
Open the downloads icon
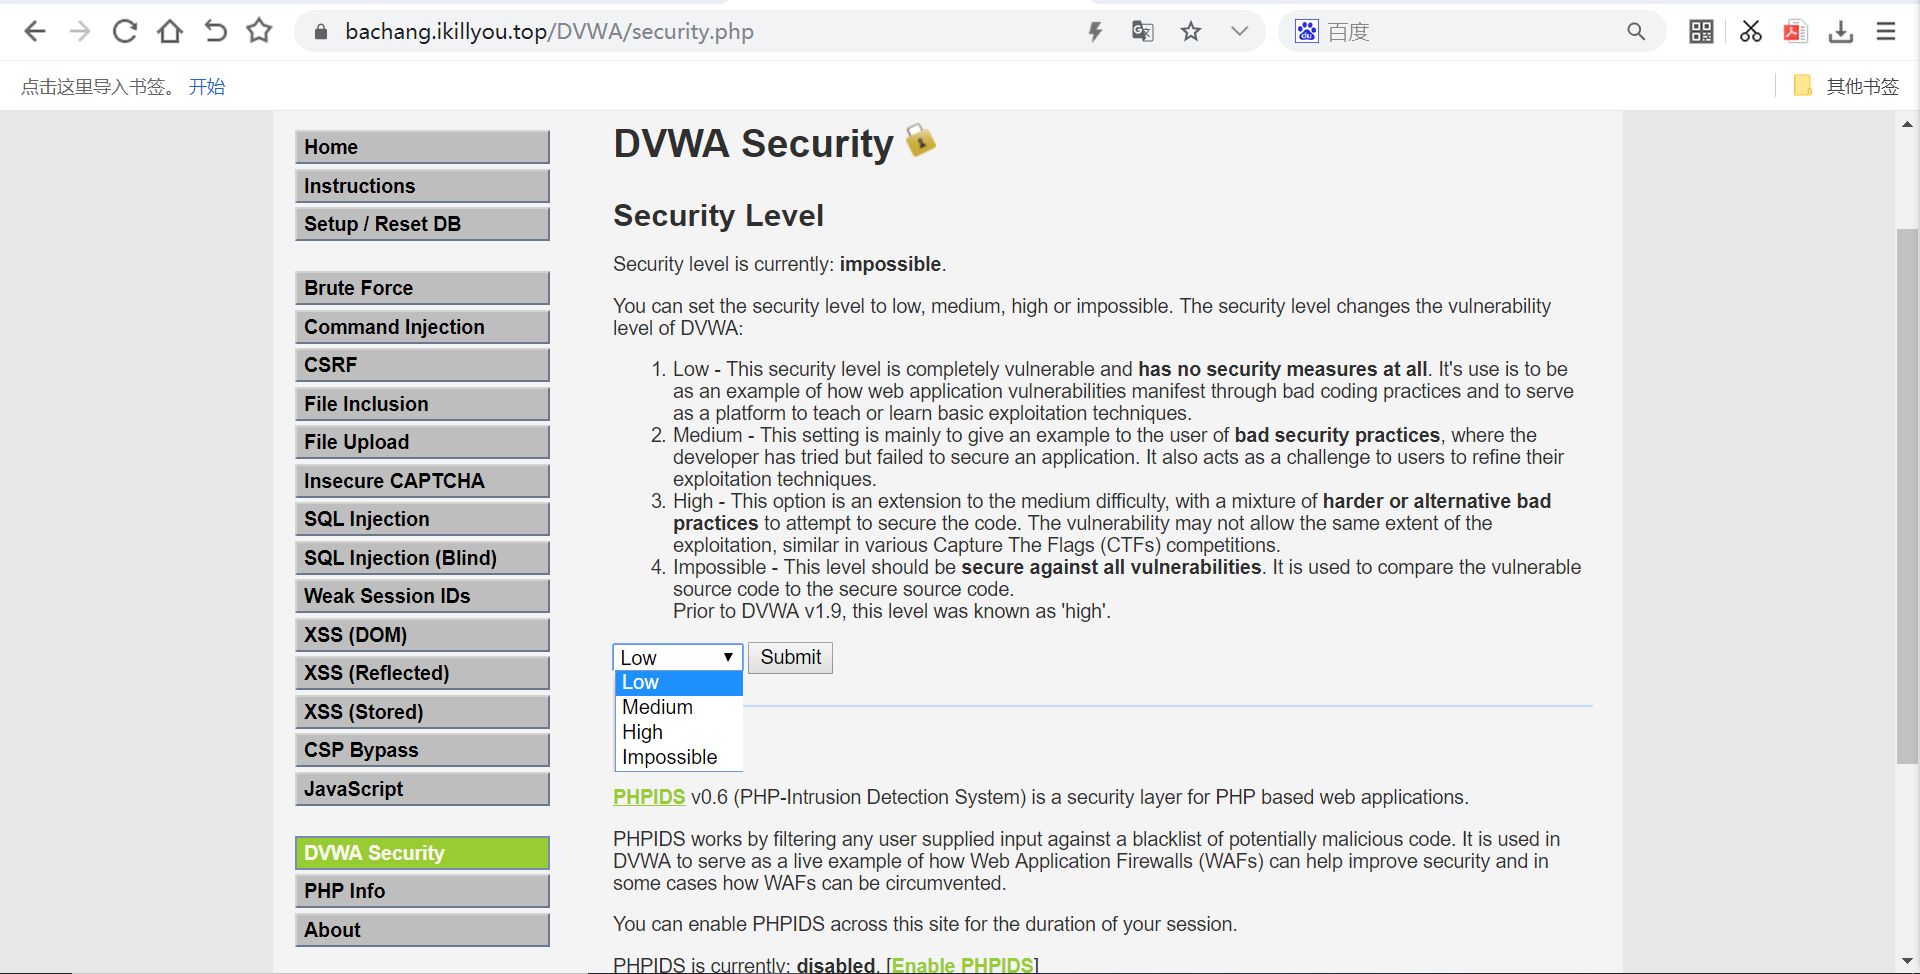coord(1841,32)
